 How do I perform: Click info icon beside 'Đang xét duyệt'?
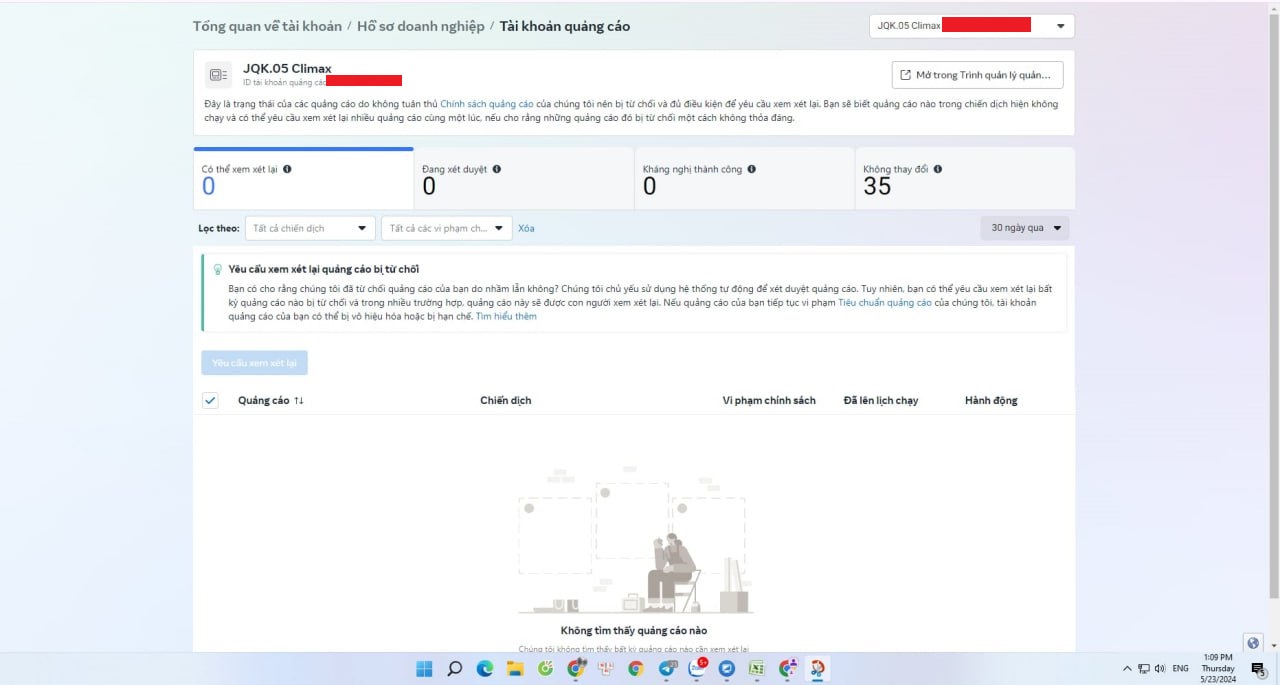[497, 170]
